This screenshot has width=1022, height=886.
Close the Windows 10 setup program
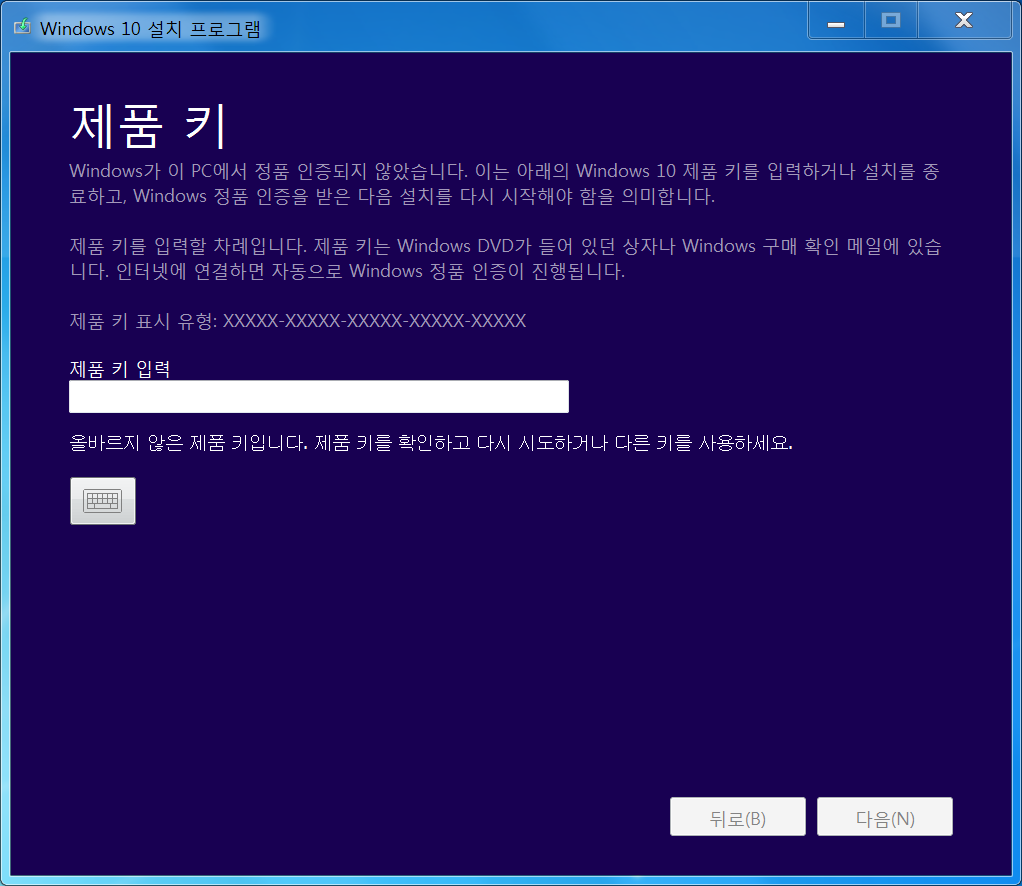click(963, 20)
